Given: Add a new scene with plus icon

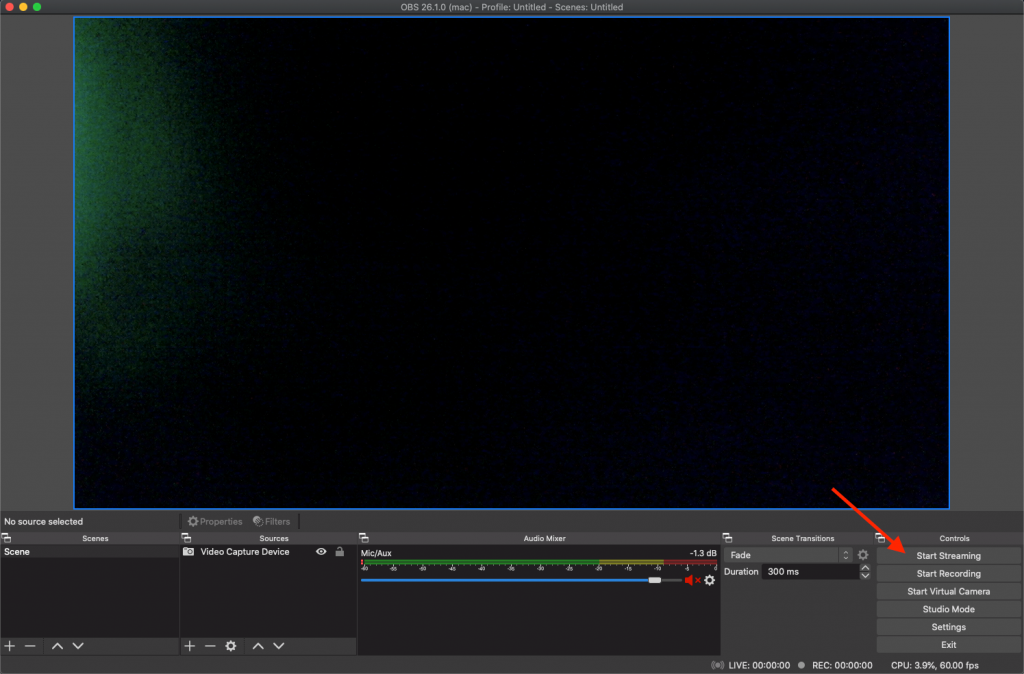Looking at the screenshot, I should (x=10, y=646).
